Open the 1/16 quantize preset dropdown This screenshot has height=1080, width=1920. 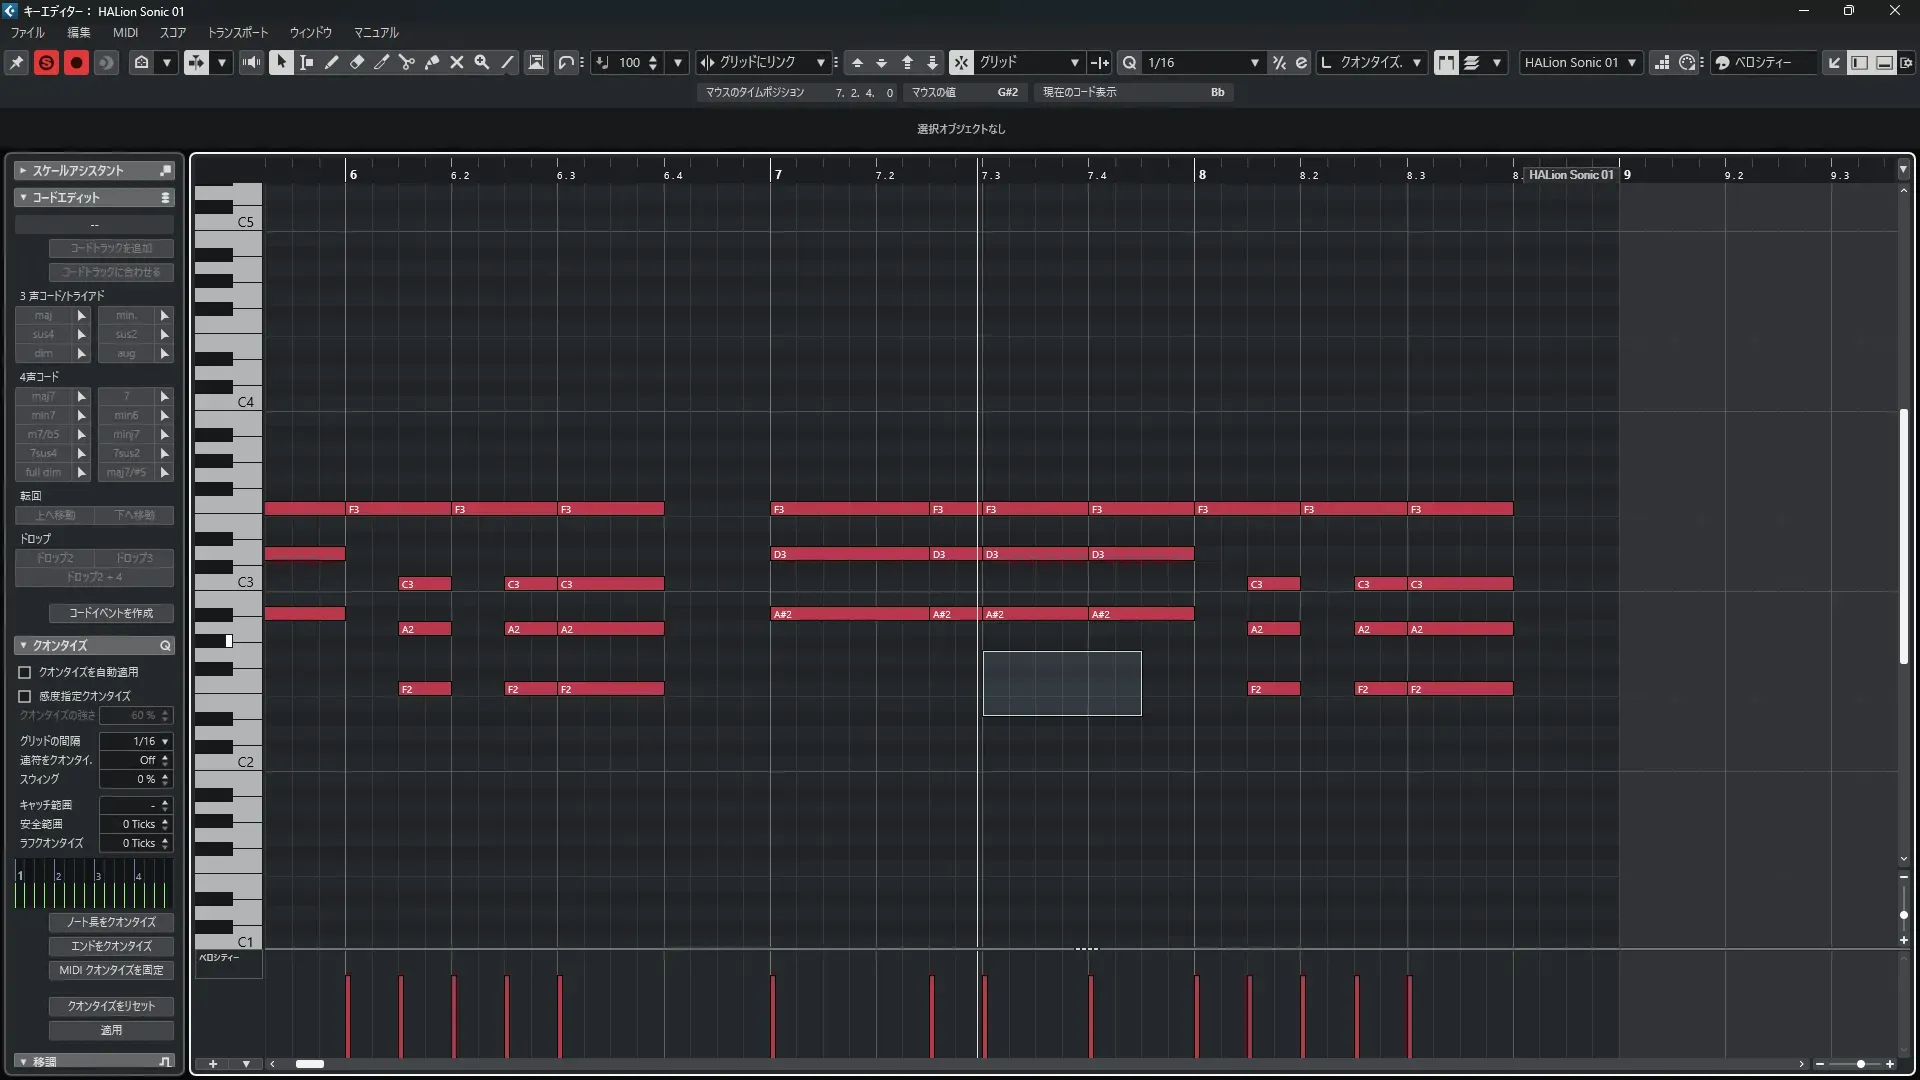[x=1254, y=62]
